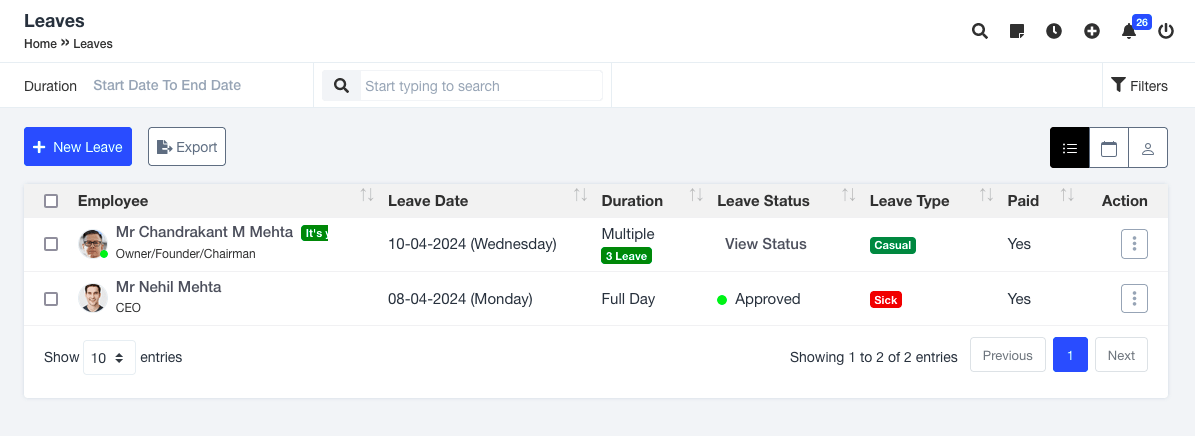The height and width of the screenshot is (436, 1195).
Task: Open notifications bell with 26 badge
Action: [1129, 31]
